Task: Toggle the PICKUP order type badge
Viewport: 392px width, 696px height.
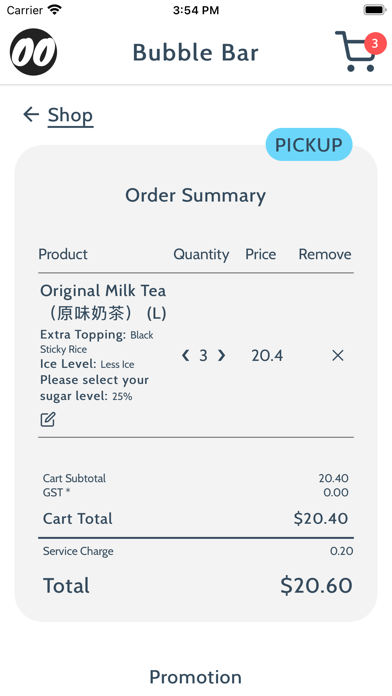Action: (x=309, y=145)
